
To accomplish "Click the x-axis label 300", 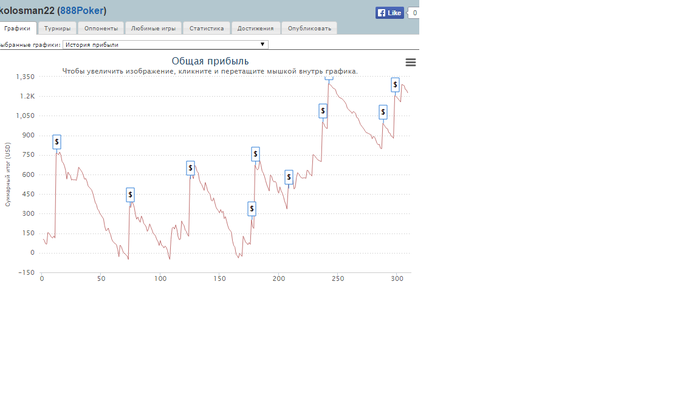I will coord(397,278).
